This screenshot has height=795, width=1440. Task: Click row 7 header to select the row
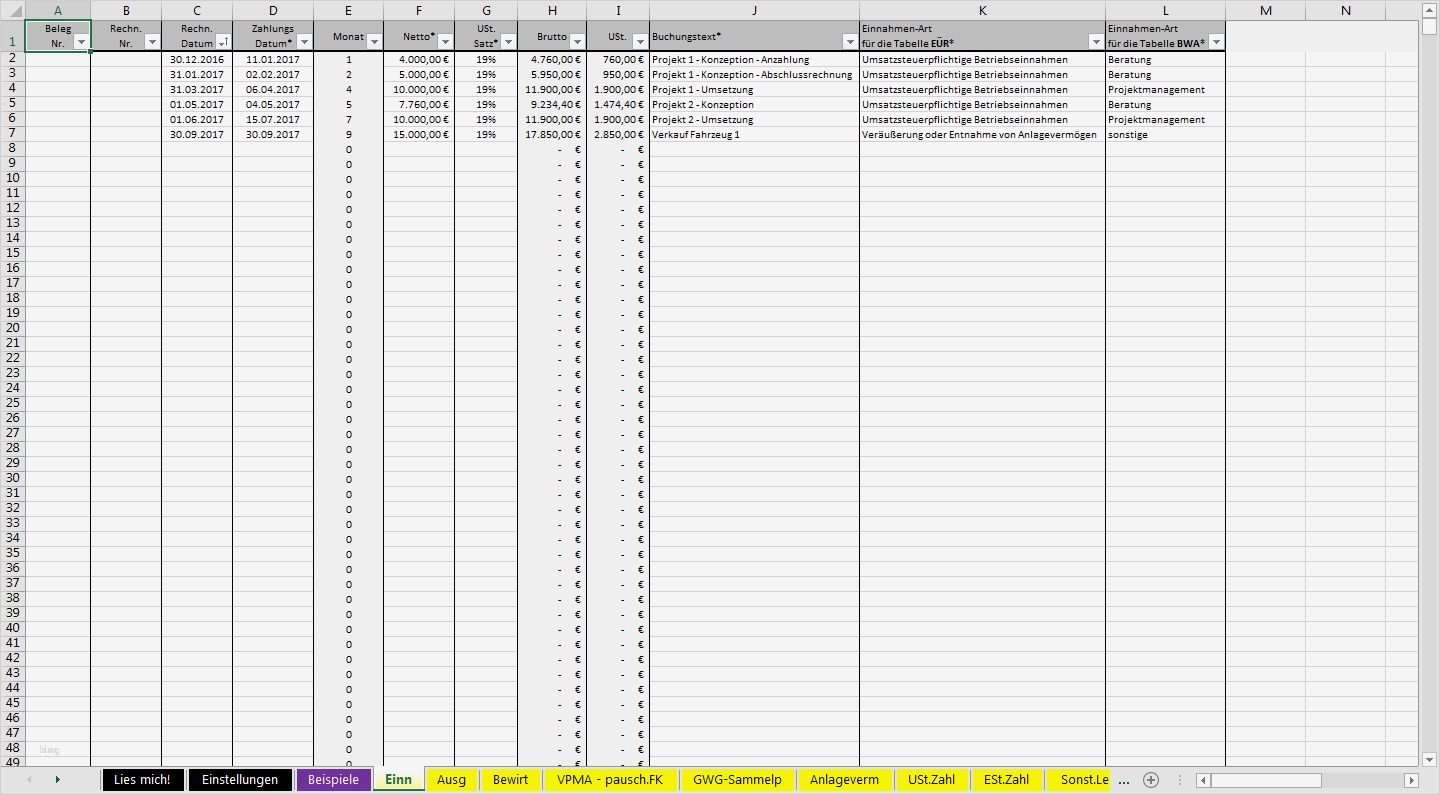pos(14,134)
